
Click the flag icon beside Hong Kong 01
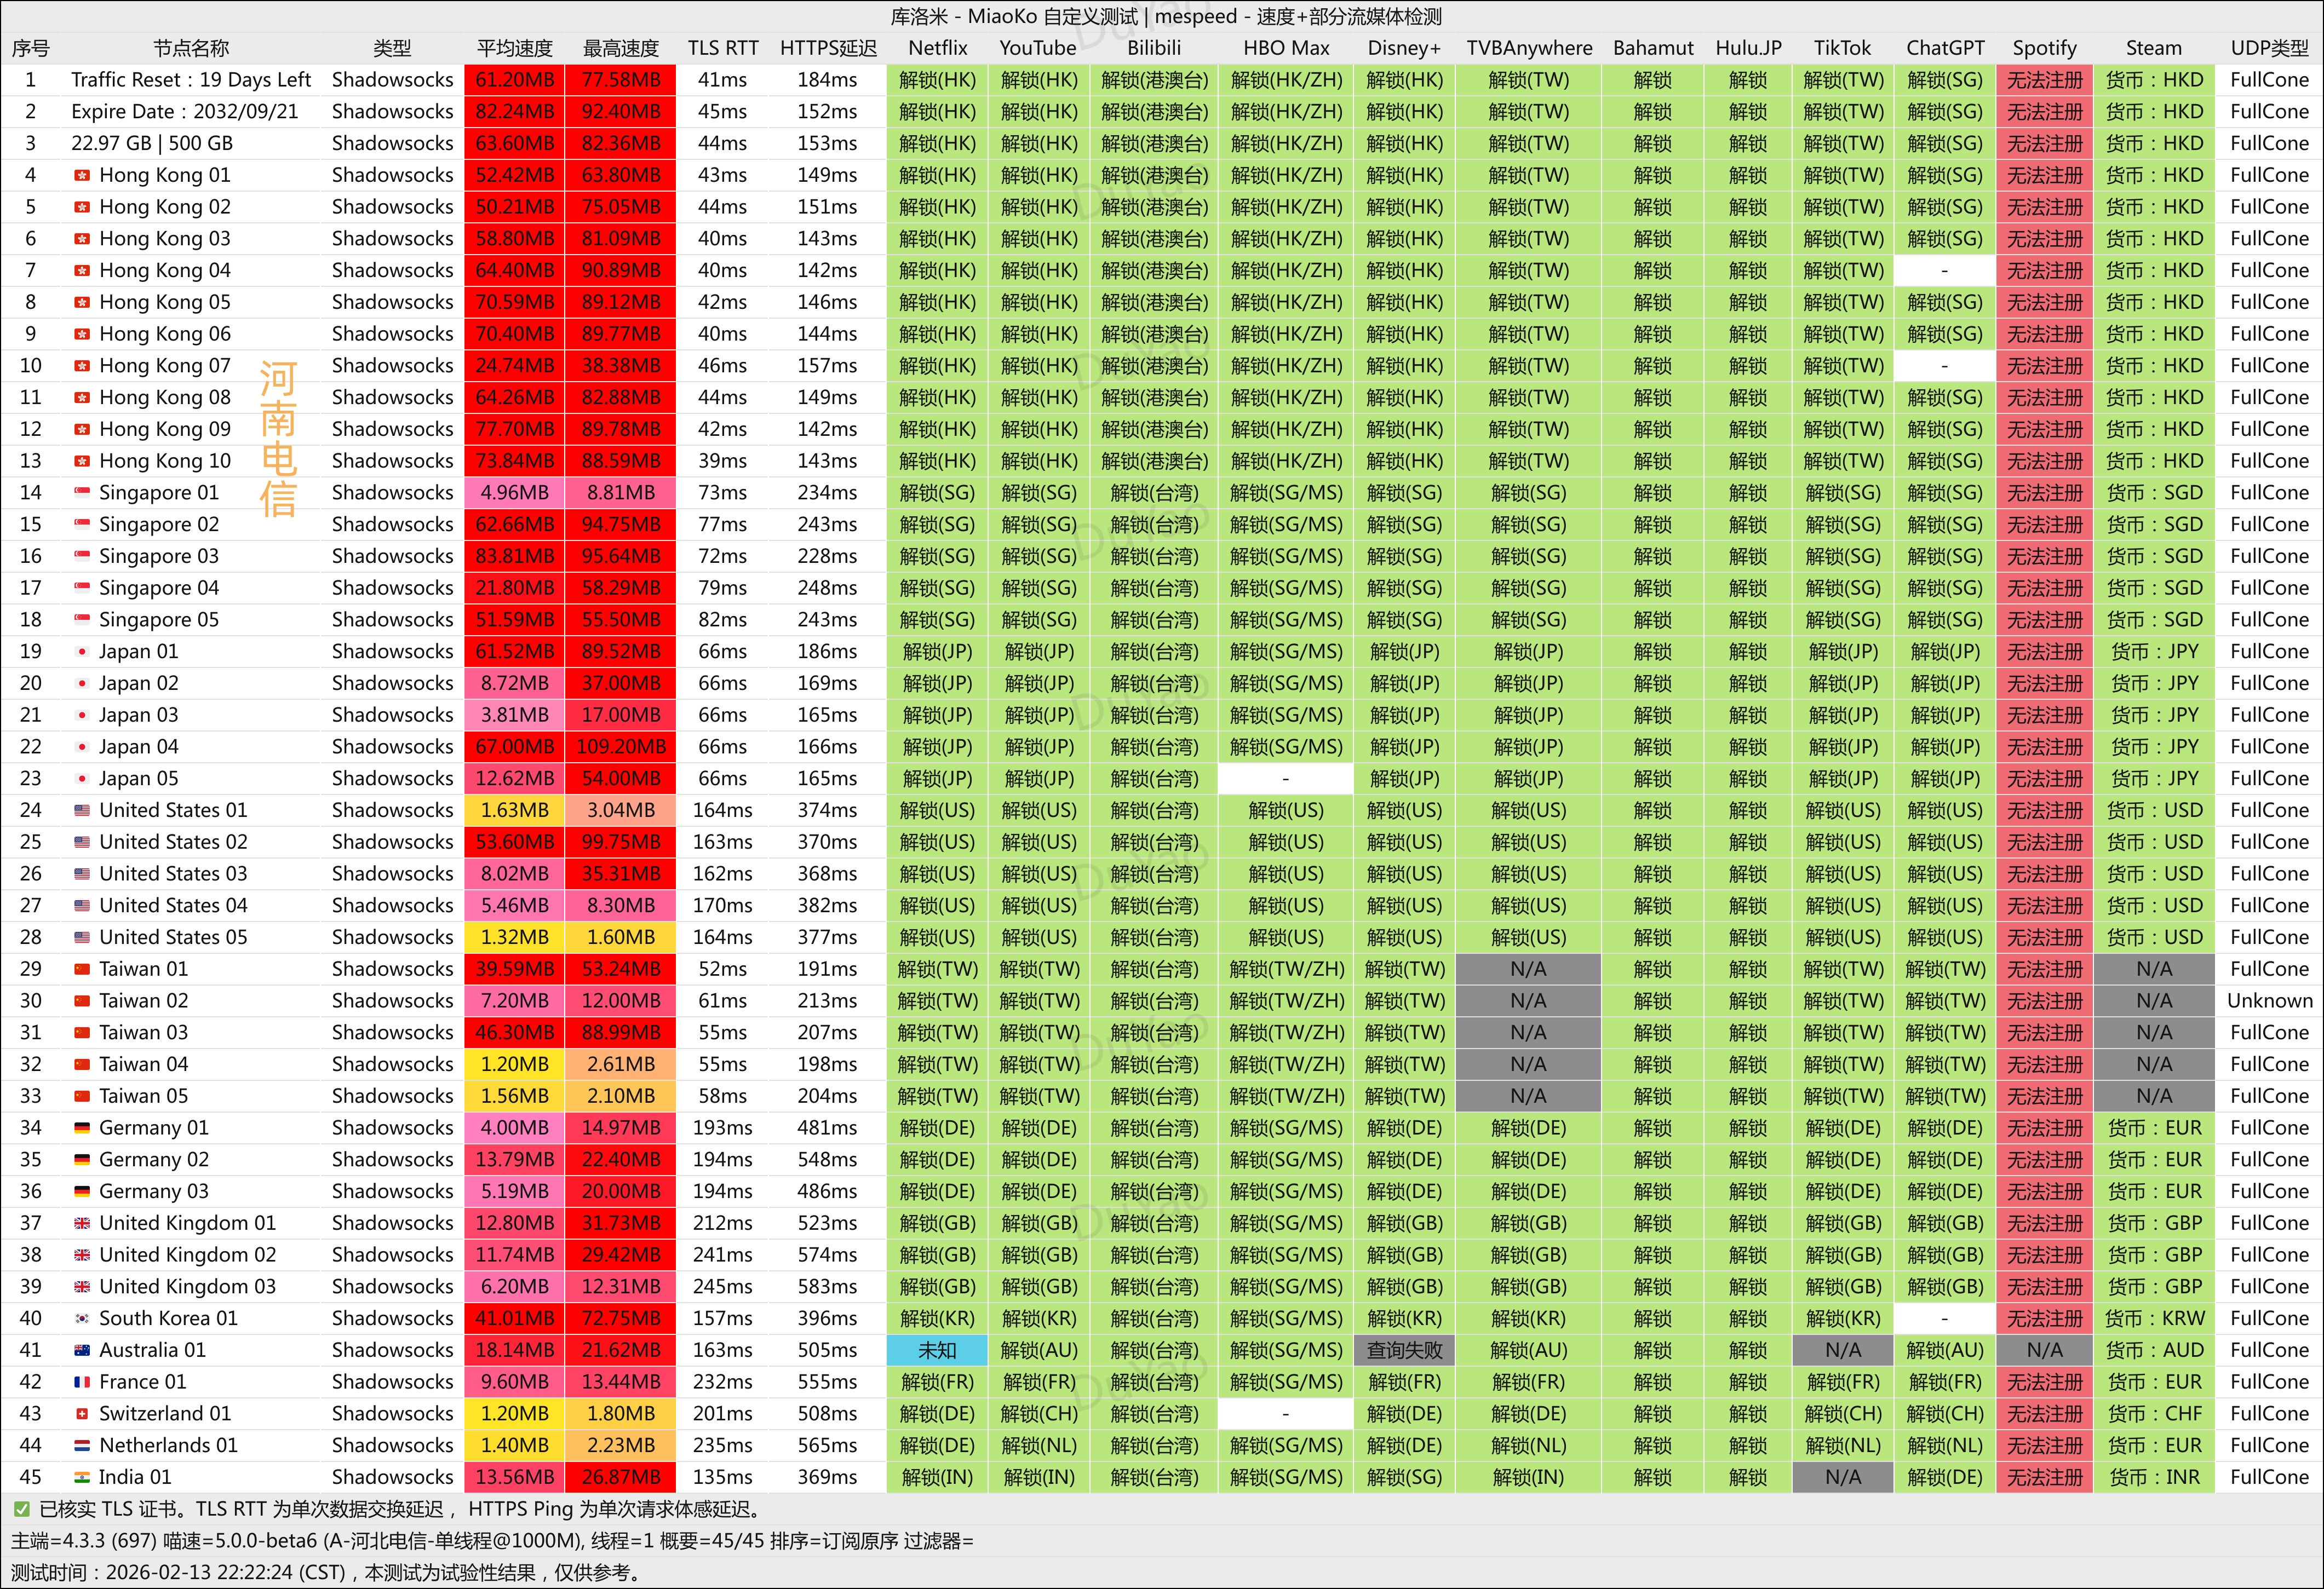pos(82,176)
